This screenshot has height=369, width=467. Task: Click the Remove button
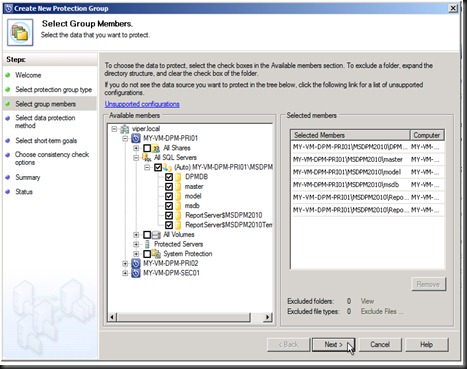[x=428, y=284]
